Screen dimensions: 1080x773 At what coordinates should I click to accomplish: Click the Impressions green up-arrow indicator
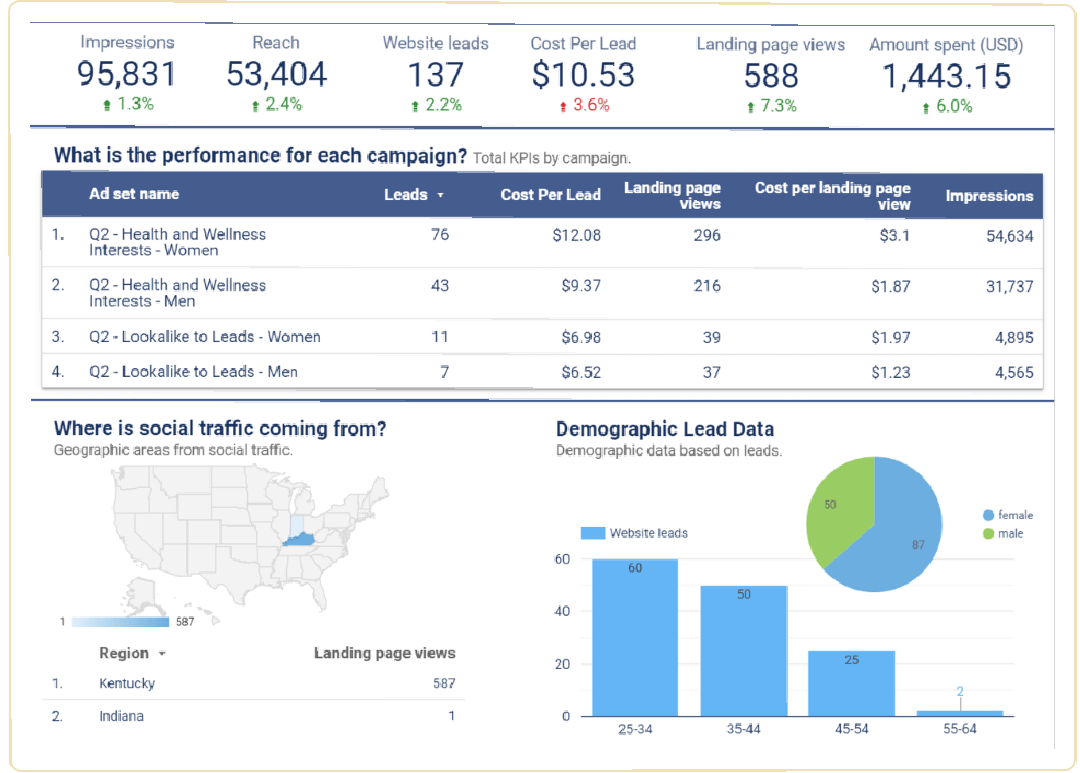coord(106,104)
